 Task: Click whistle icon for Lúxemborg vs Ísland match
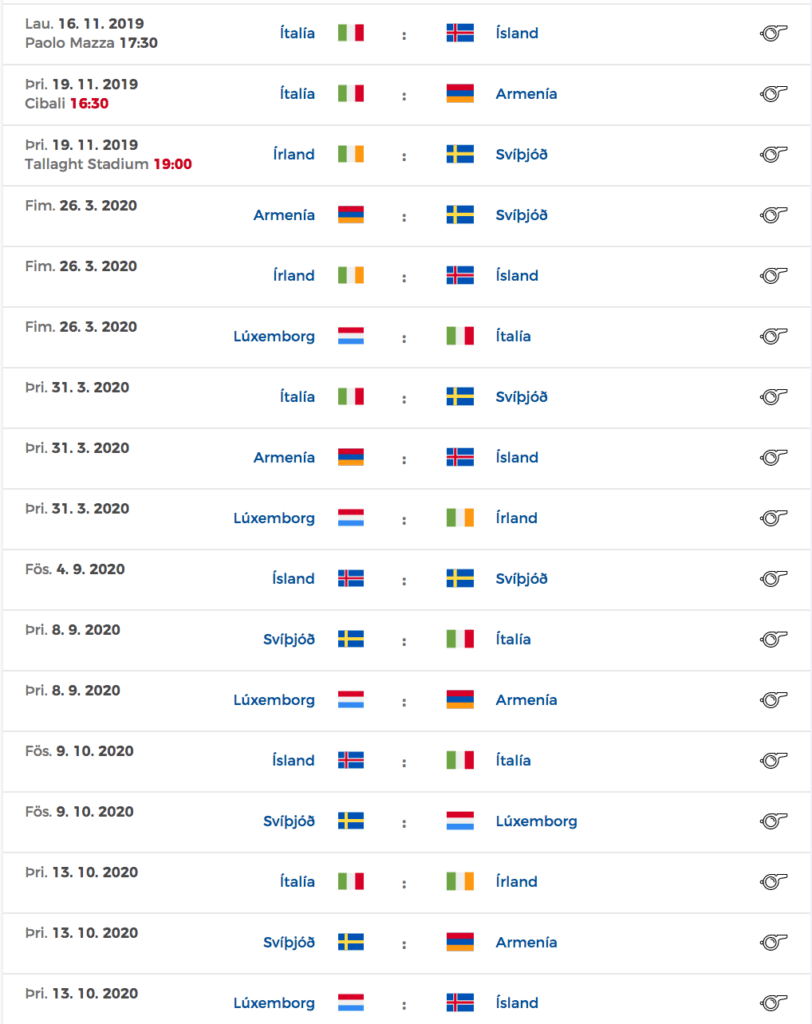(x=773, y=1002)
